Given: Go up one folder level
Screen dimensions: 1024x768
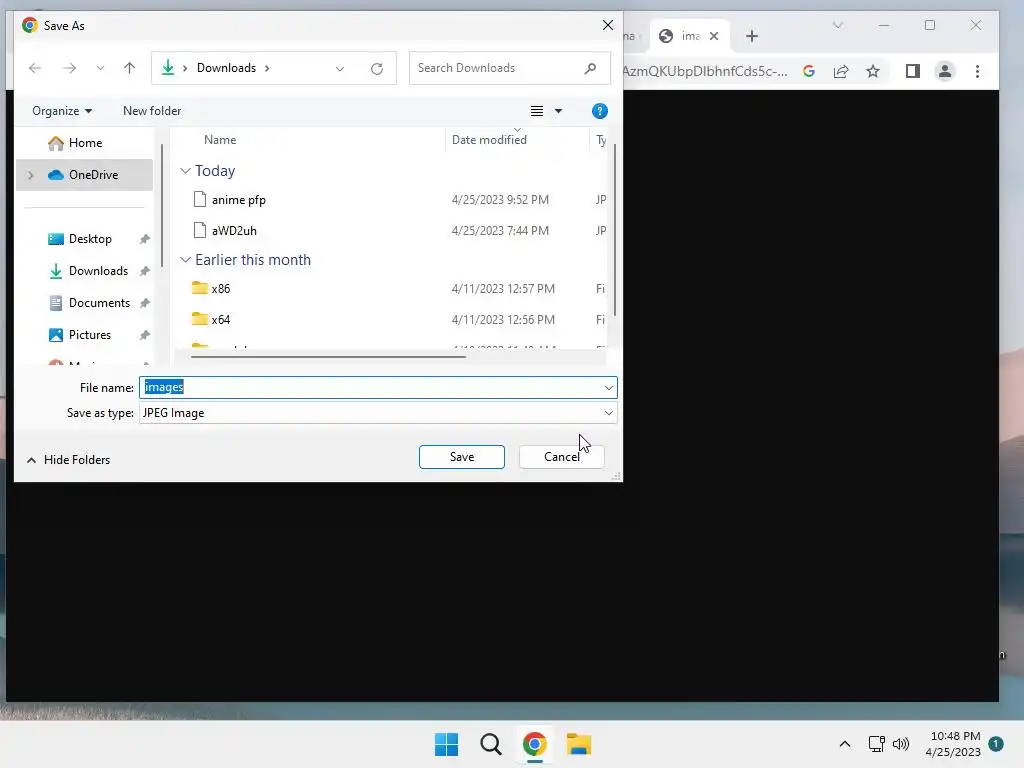Looking at the screenshot, I should click(x=129, y=68).
